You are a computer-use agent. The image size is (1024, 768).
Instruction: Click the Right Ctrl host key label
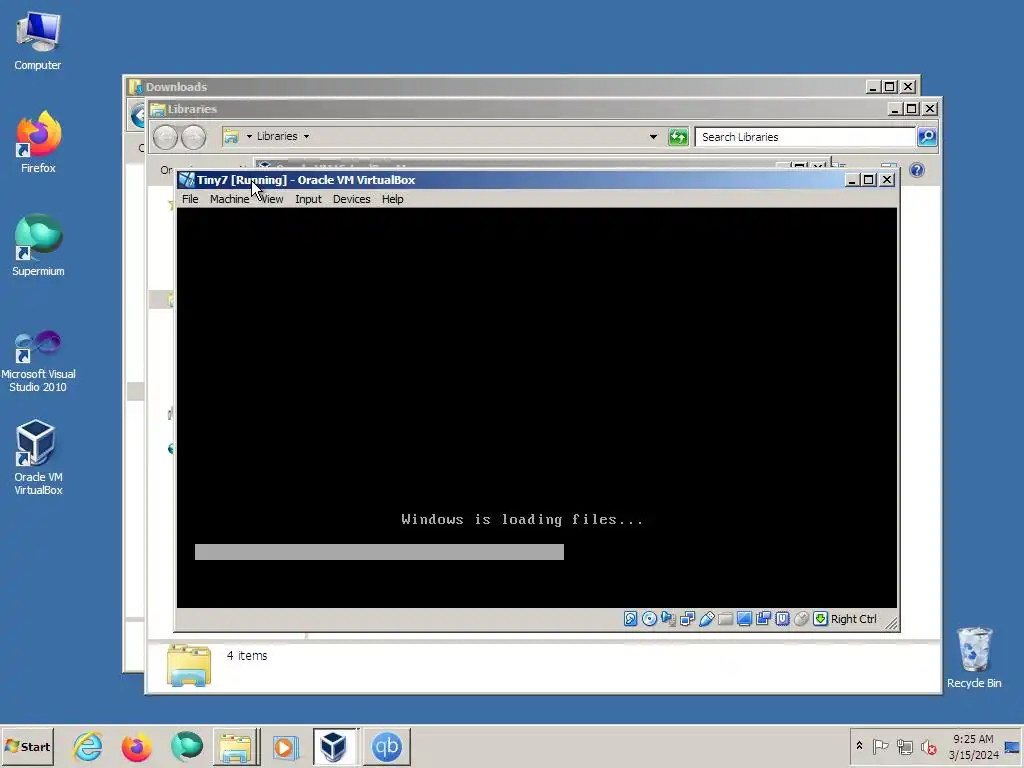[854, 618]
